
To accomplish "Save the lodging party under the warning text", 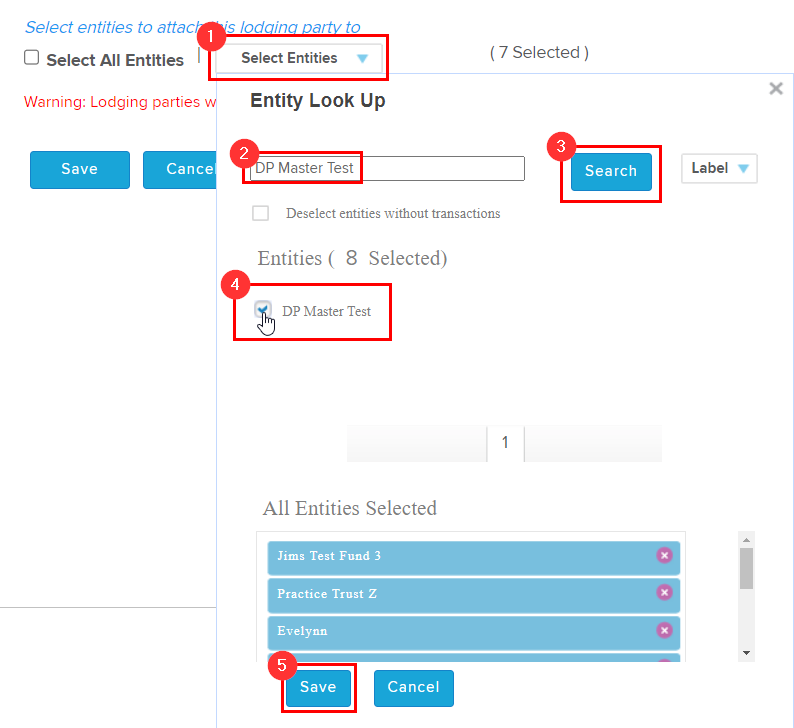I will click(79, 169).
